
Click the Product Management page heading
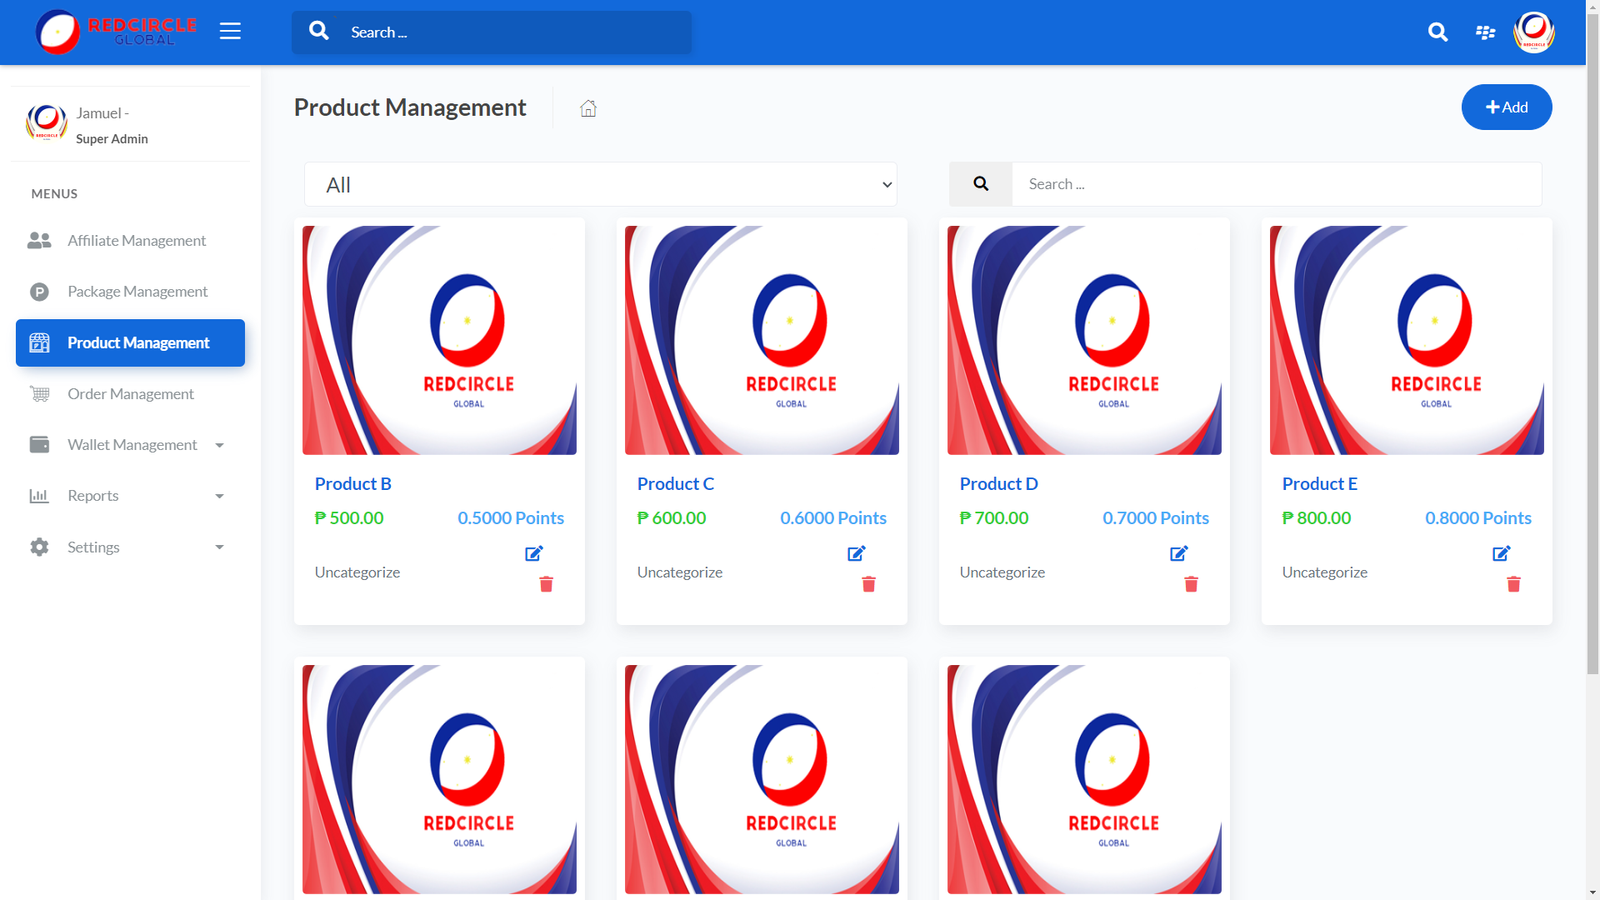point(410,107)
